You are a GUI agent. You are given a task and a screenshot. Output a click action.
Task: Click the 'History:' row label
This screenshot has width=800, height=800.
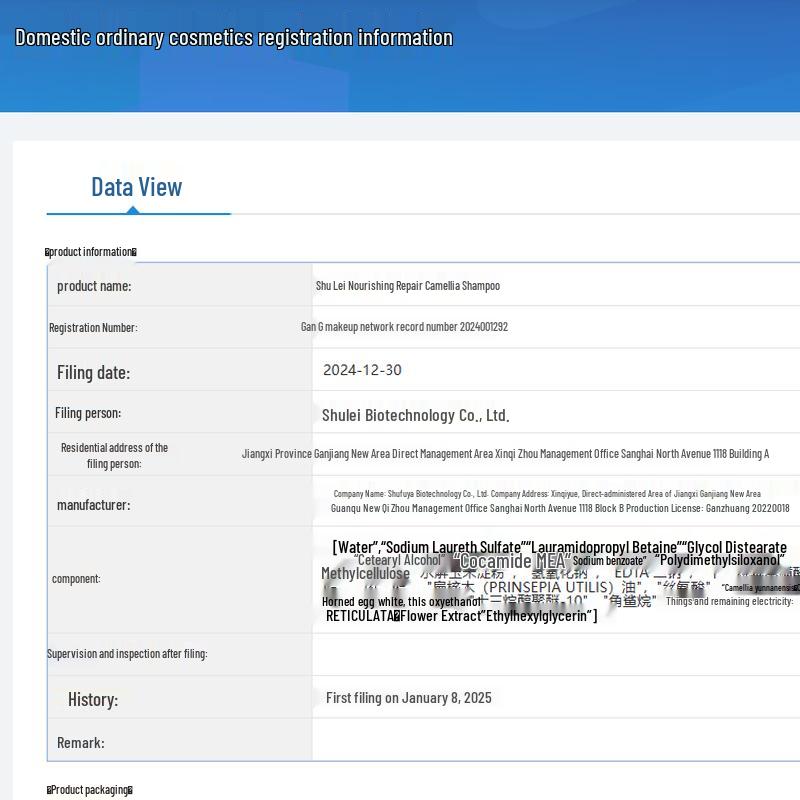click(x=93, y=699)
